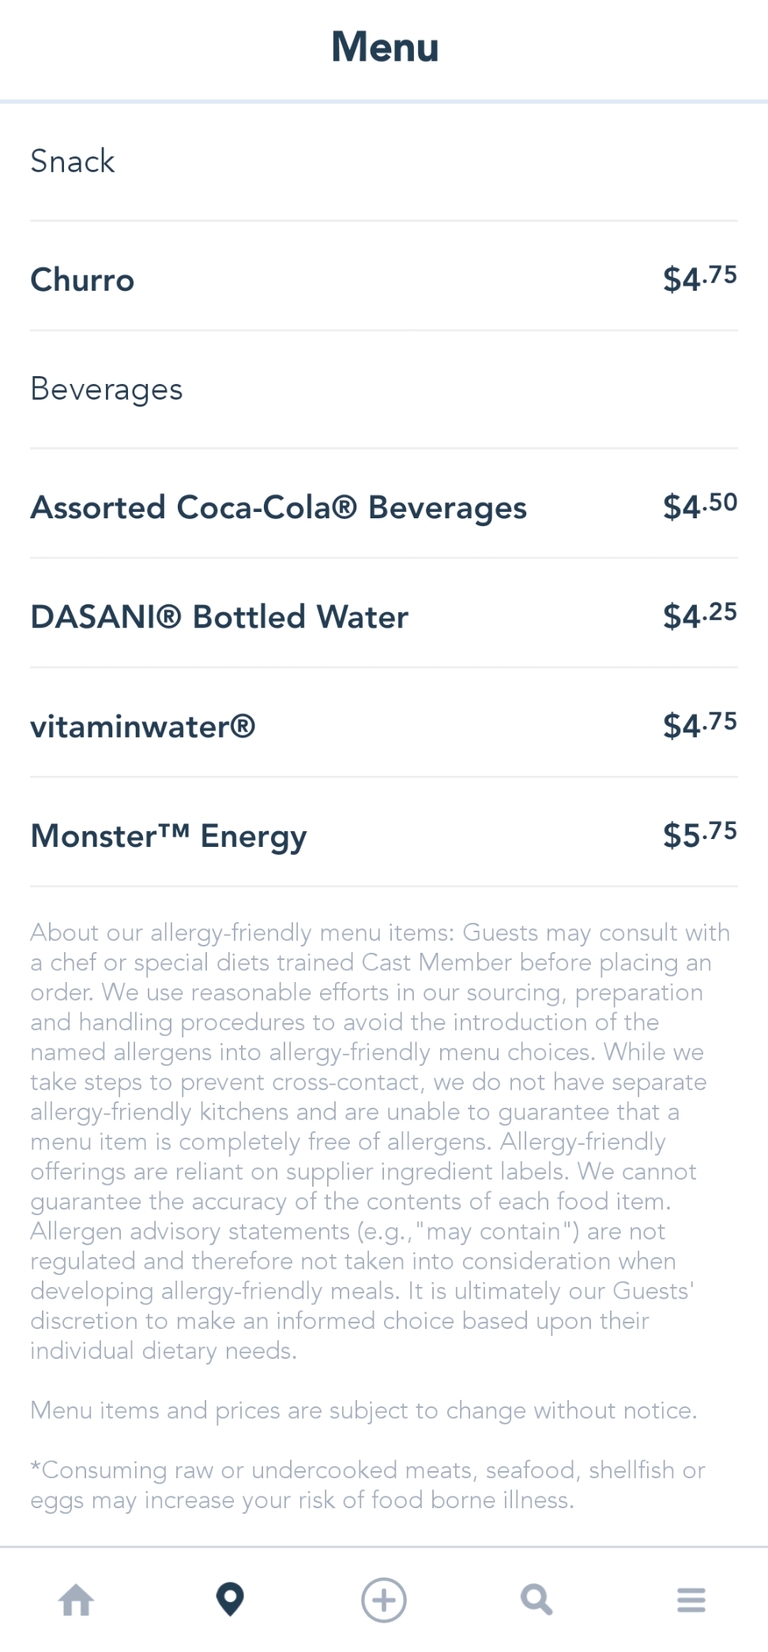Choose DASANI Bottled Water
The height and width of the screenshot is (1652, 768).
(219, 617)
